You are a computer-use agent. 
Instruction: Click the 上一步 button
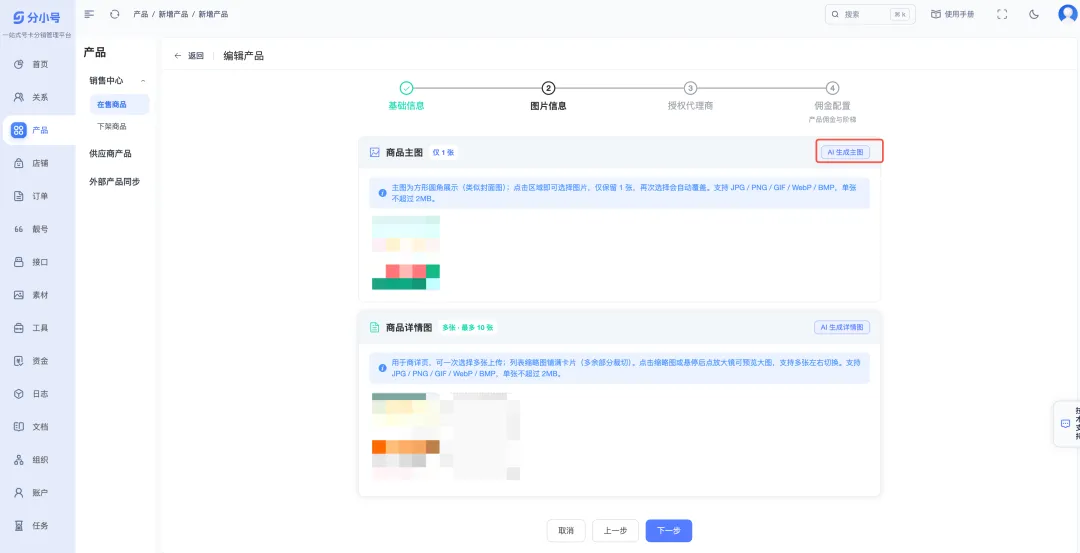[615, 531]
